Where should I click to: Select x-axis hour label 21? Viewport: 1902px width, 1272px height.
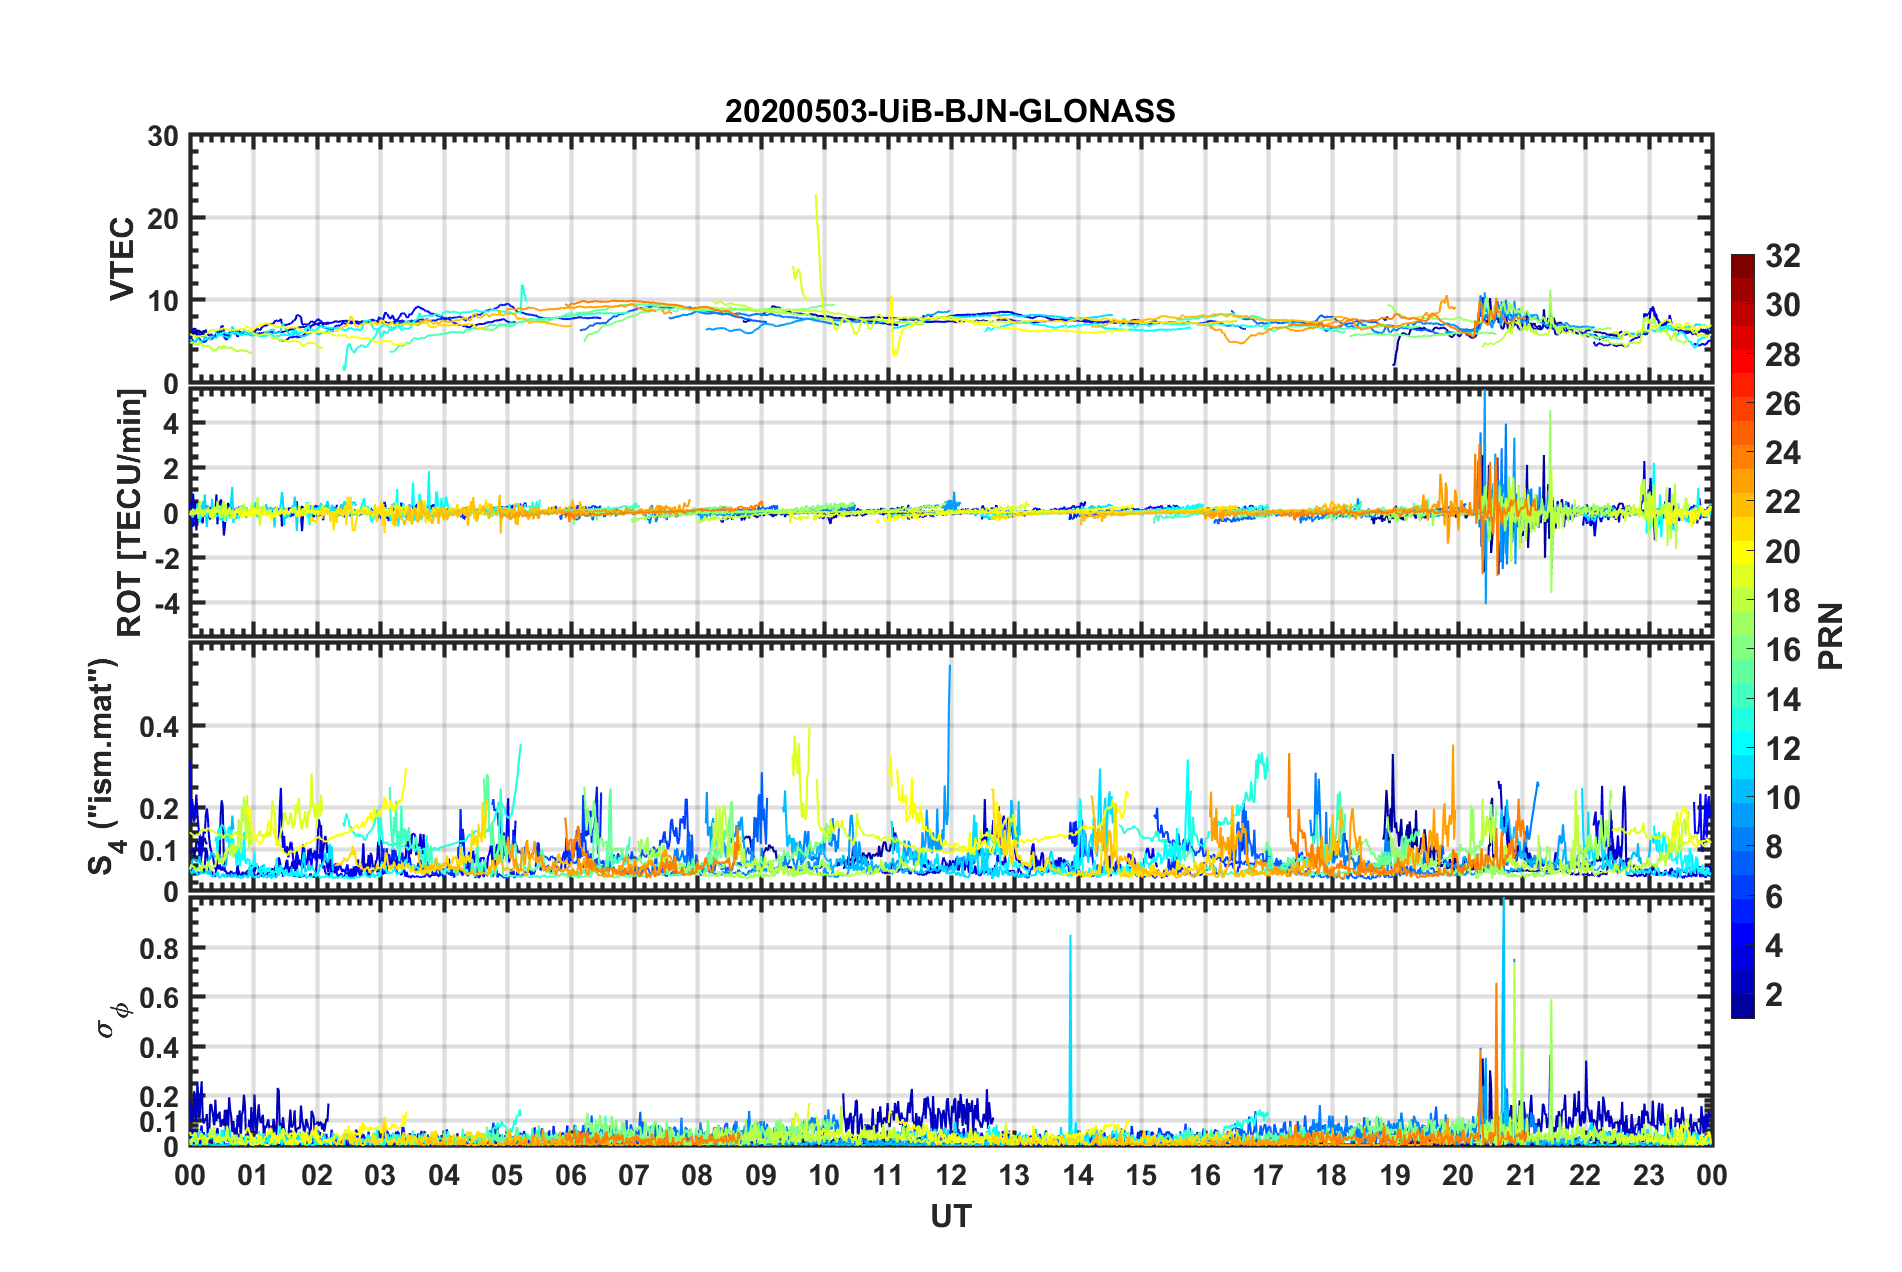point(1522,1175)
